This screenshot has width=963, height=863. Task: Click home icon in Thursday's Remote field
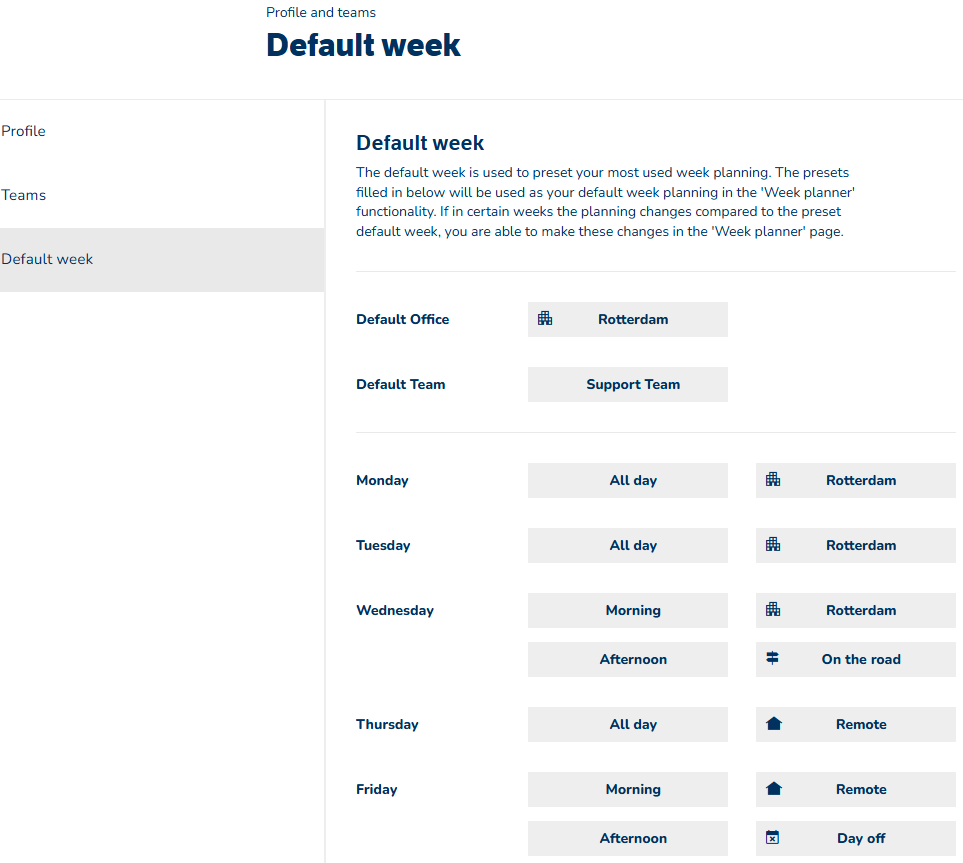(773, 724)
